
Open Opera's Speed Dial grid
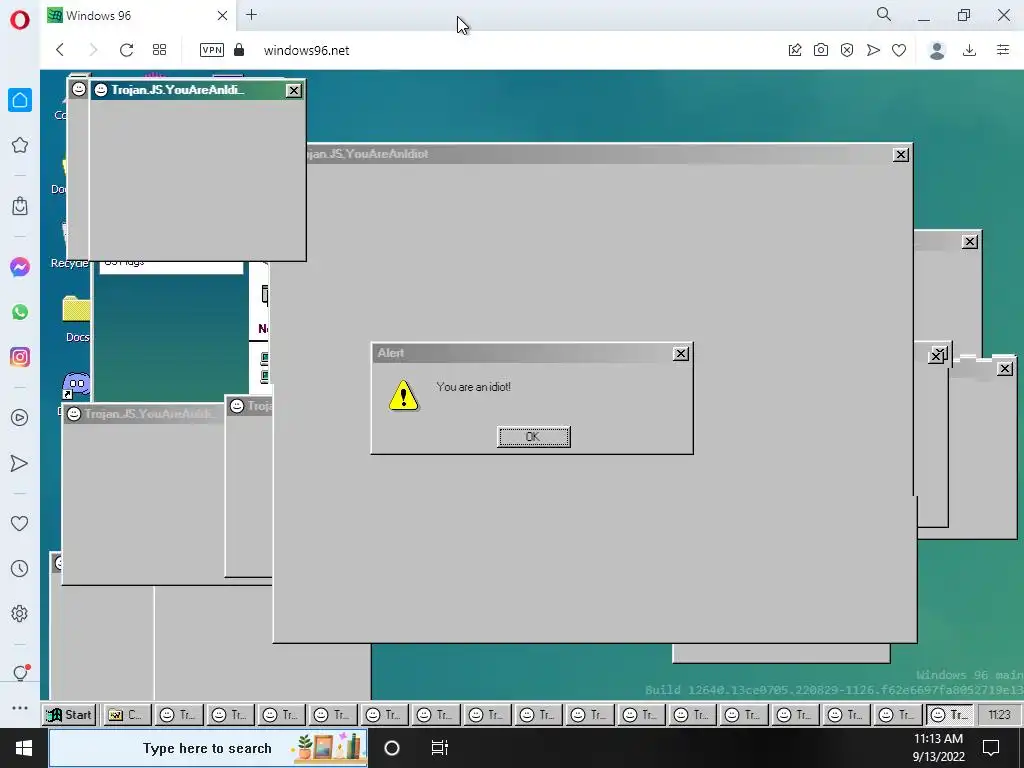(159, 50)
